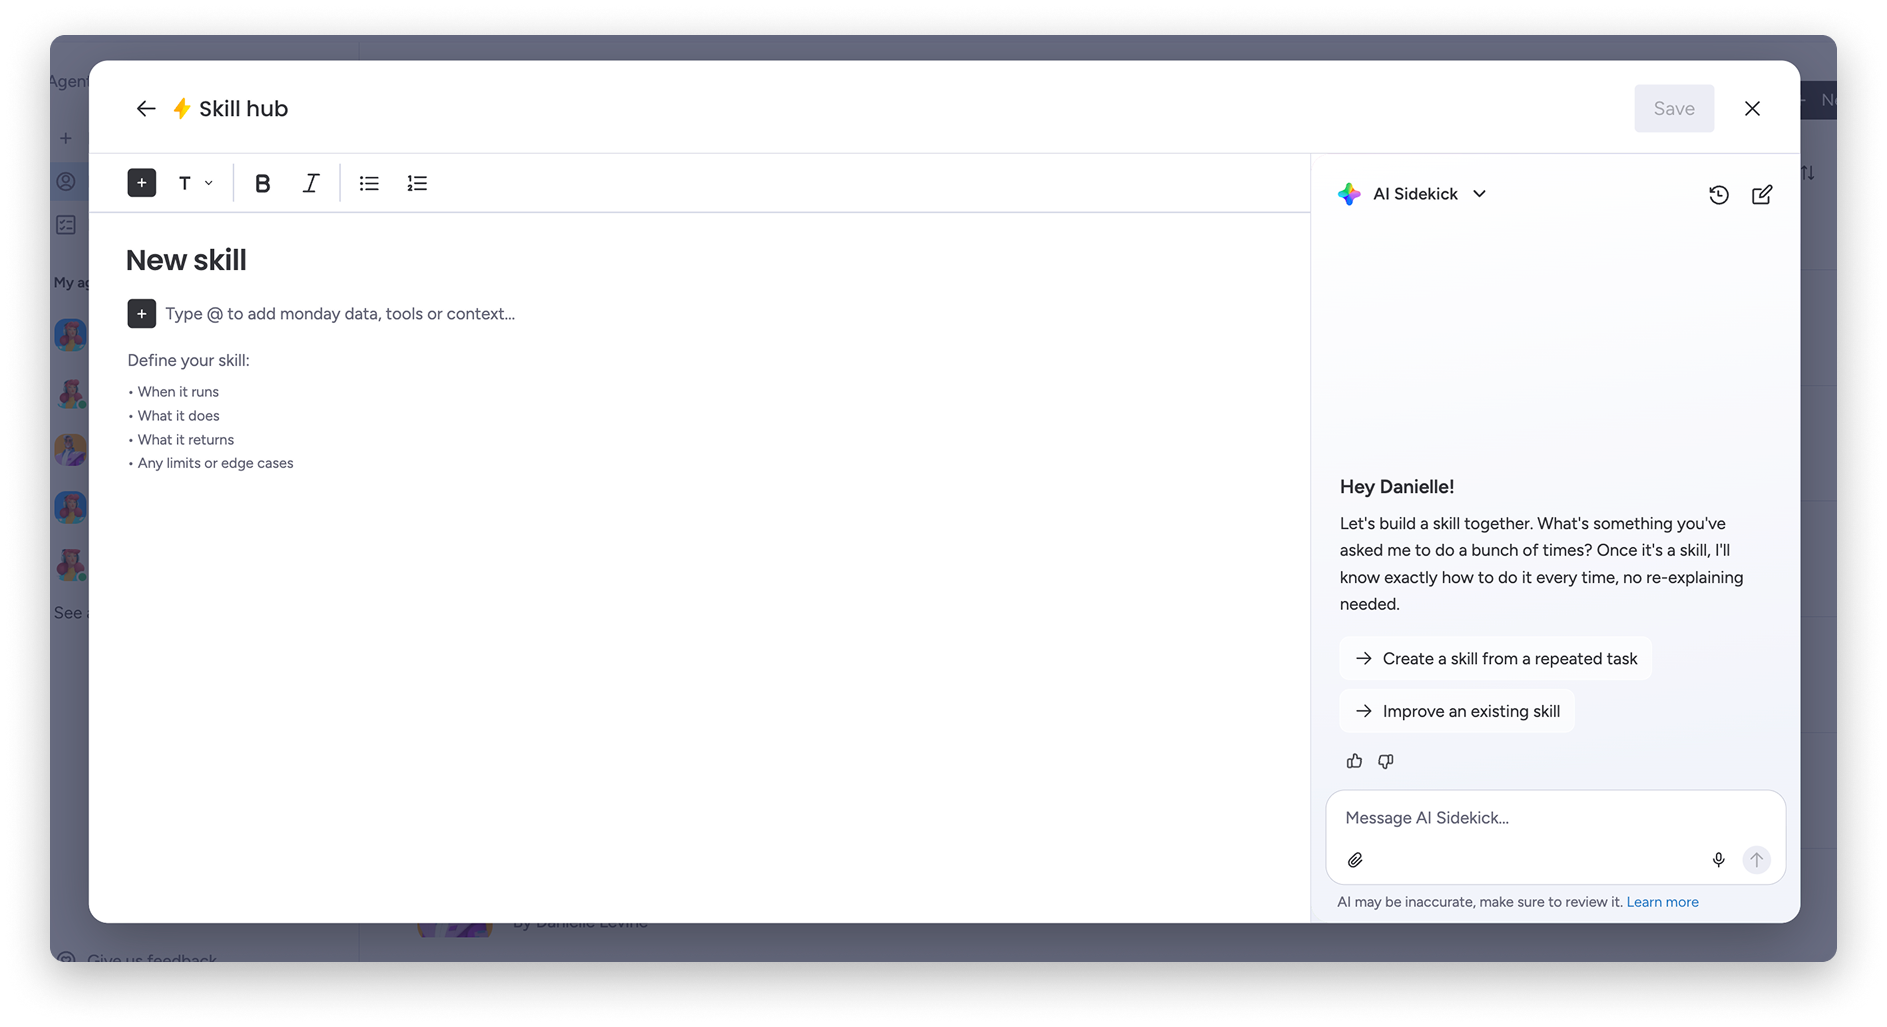Click the 'Hey Danielle!' greeting
This screenshot has height=1027, width=1887.
(x=1397, y=487)
